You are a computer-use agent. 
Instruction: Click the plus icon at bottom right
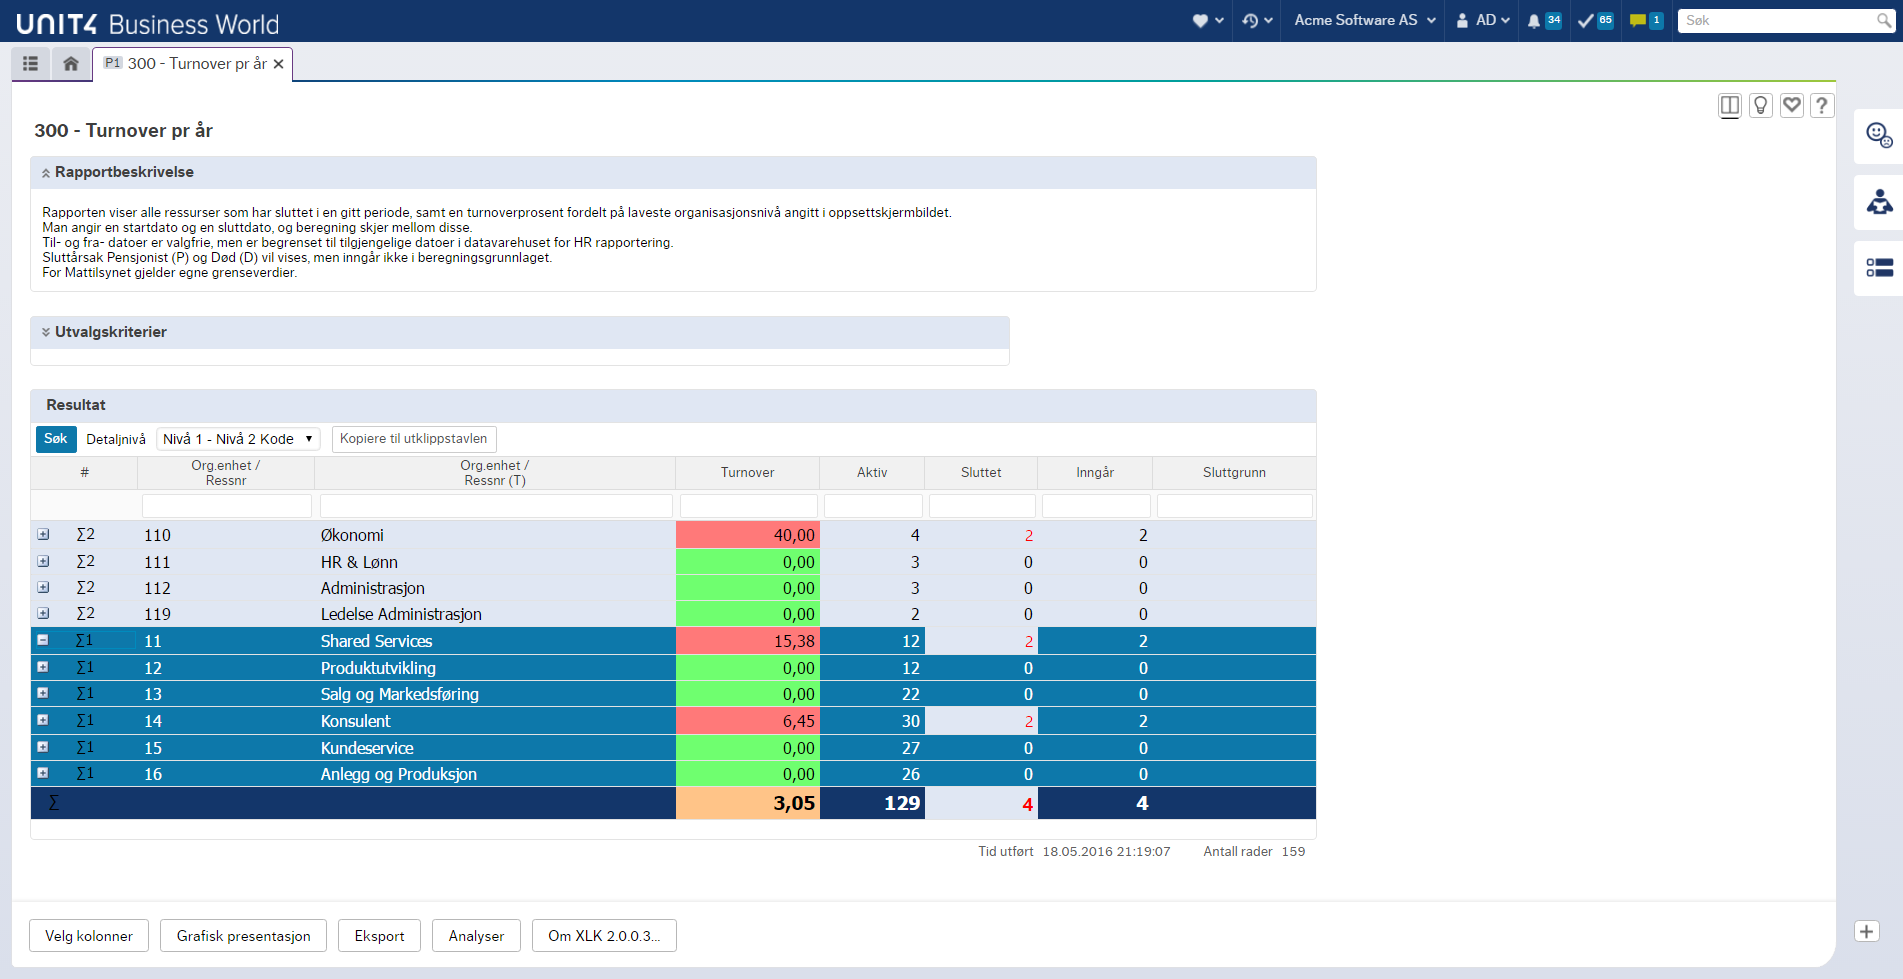pos(1866,931)
